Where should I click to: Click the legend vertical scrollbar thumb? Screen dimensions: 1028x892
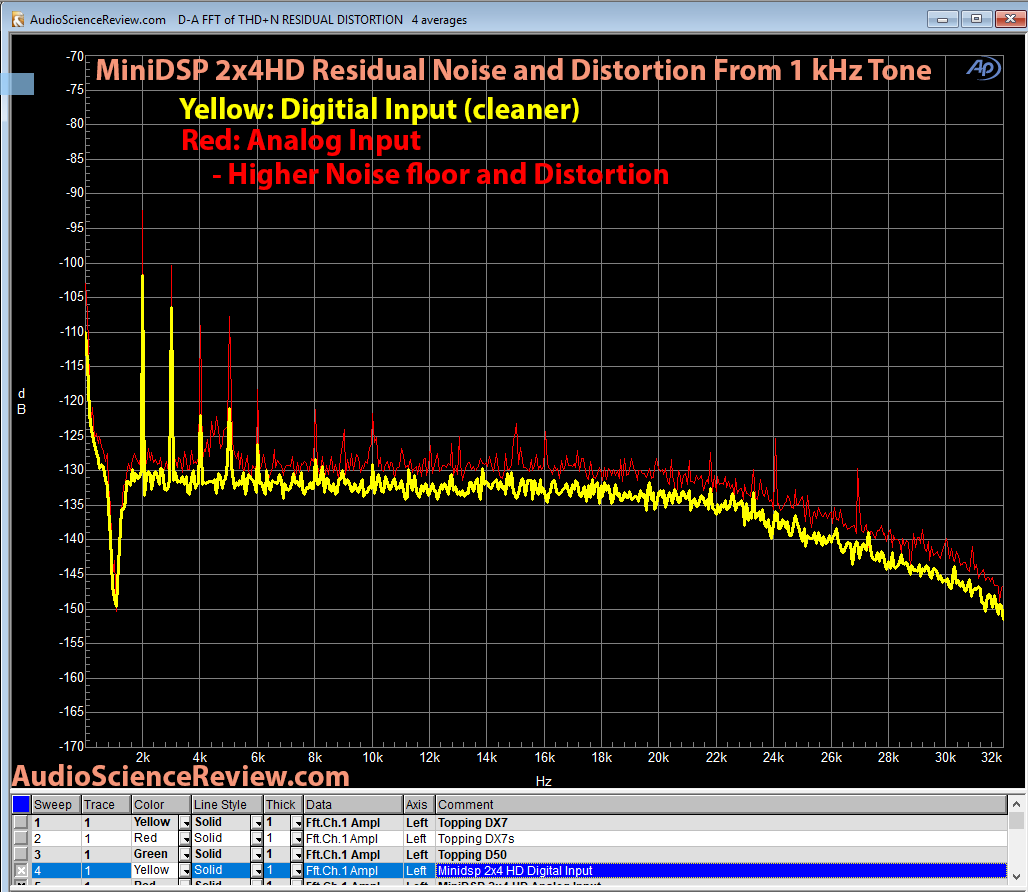point(1016,820)
